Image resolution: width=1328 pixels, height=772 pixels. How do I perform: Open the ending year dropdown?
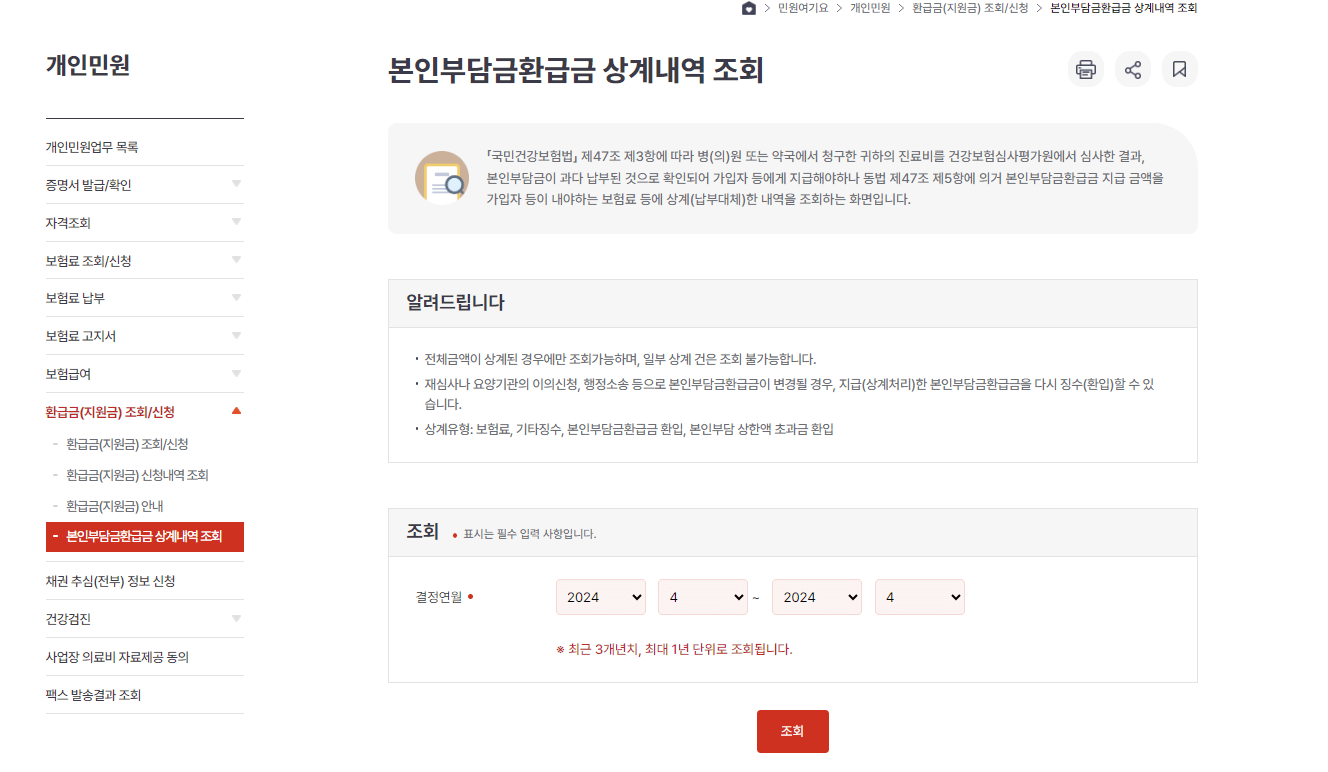pyautogui.click(x=818, y=596)
